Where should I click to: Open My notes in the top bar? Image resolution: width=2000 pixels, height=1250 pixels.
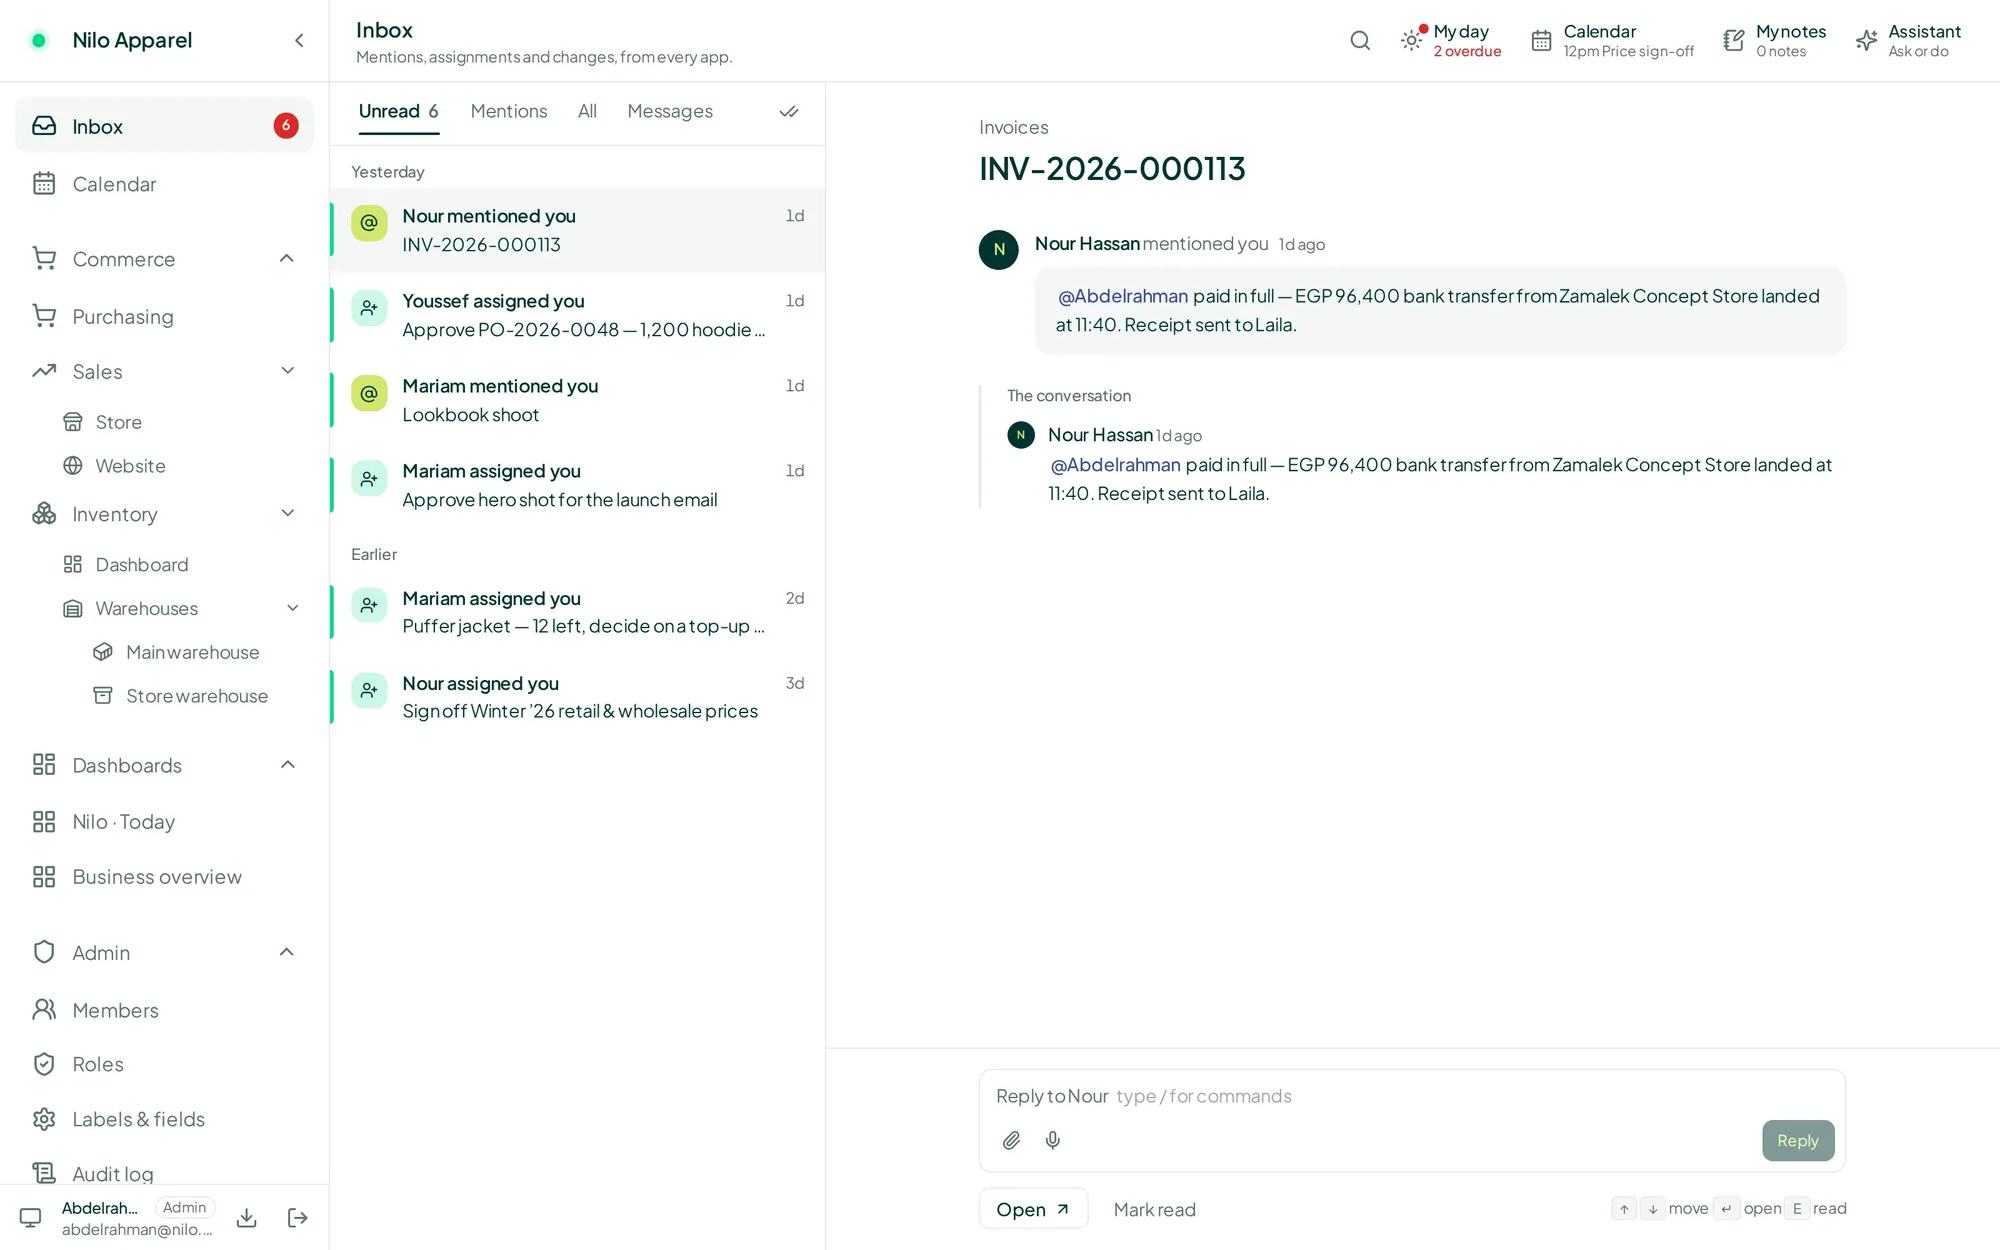[1775, 41]
